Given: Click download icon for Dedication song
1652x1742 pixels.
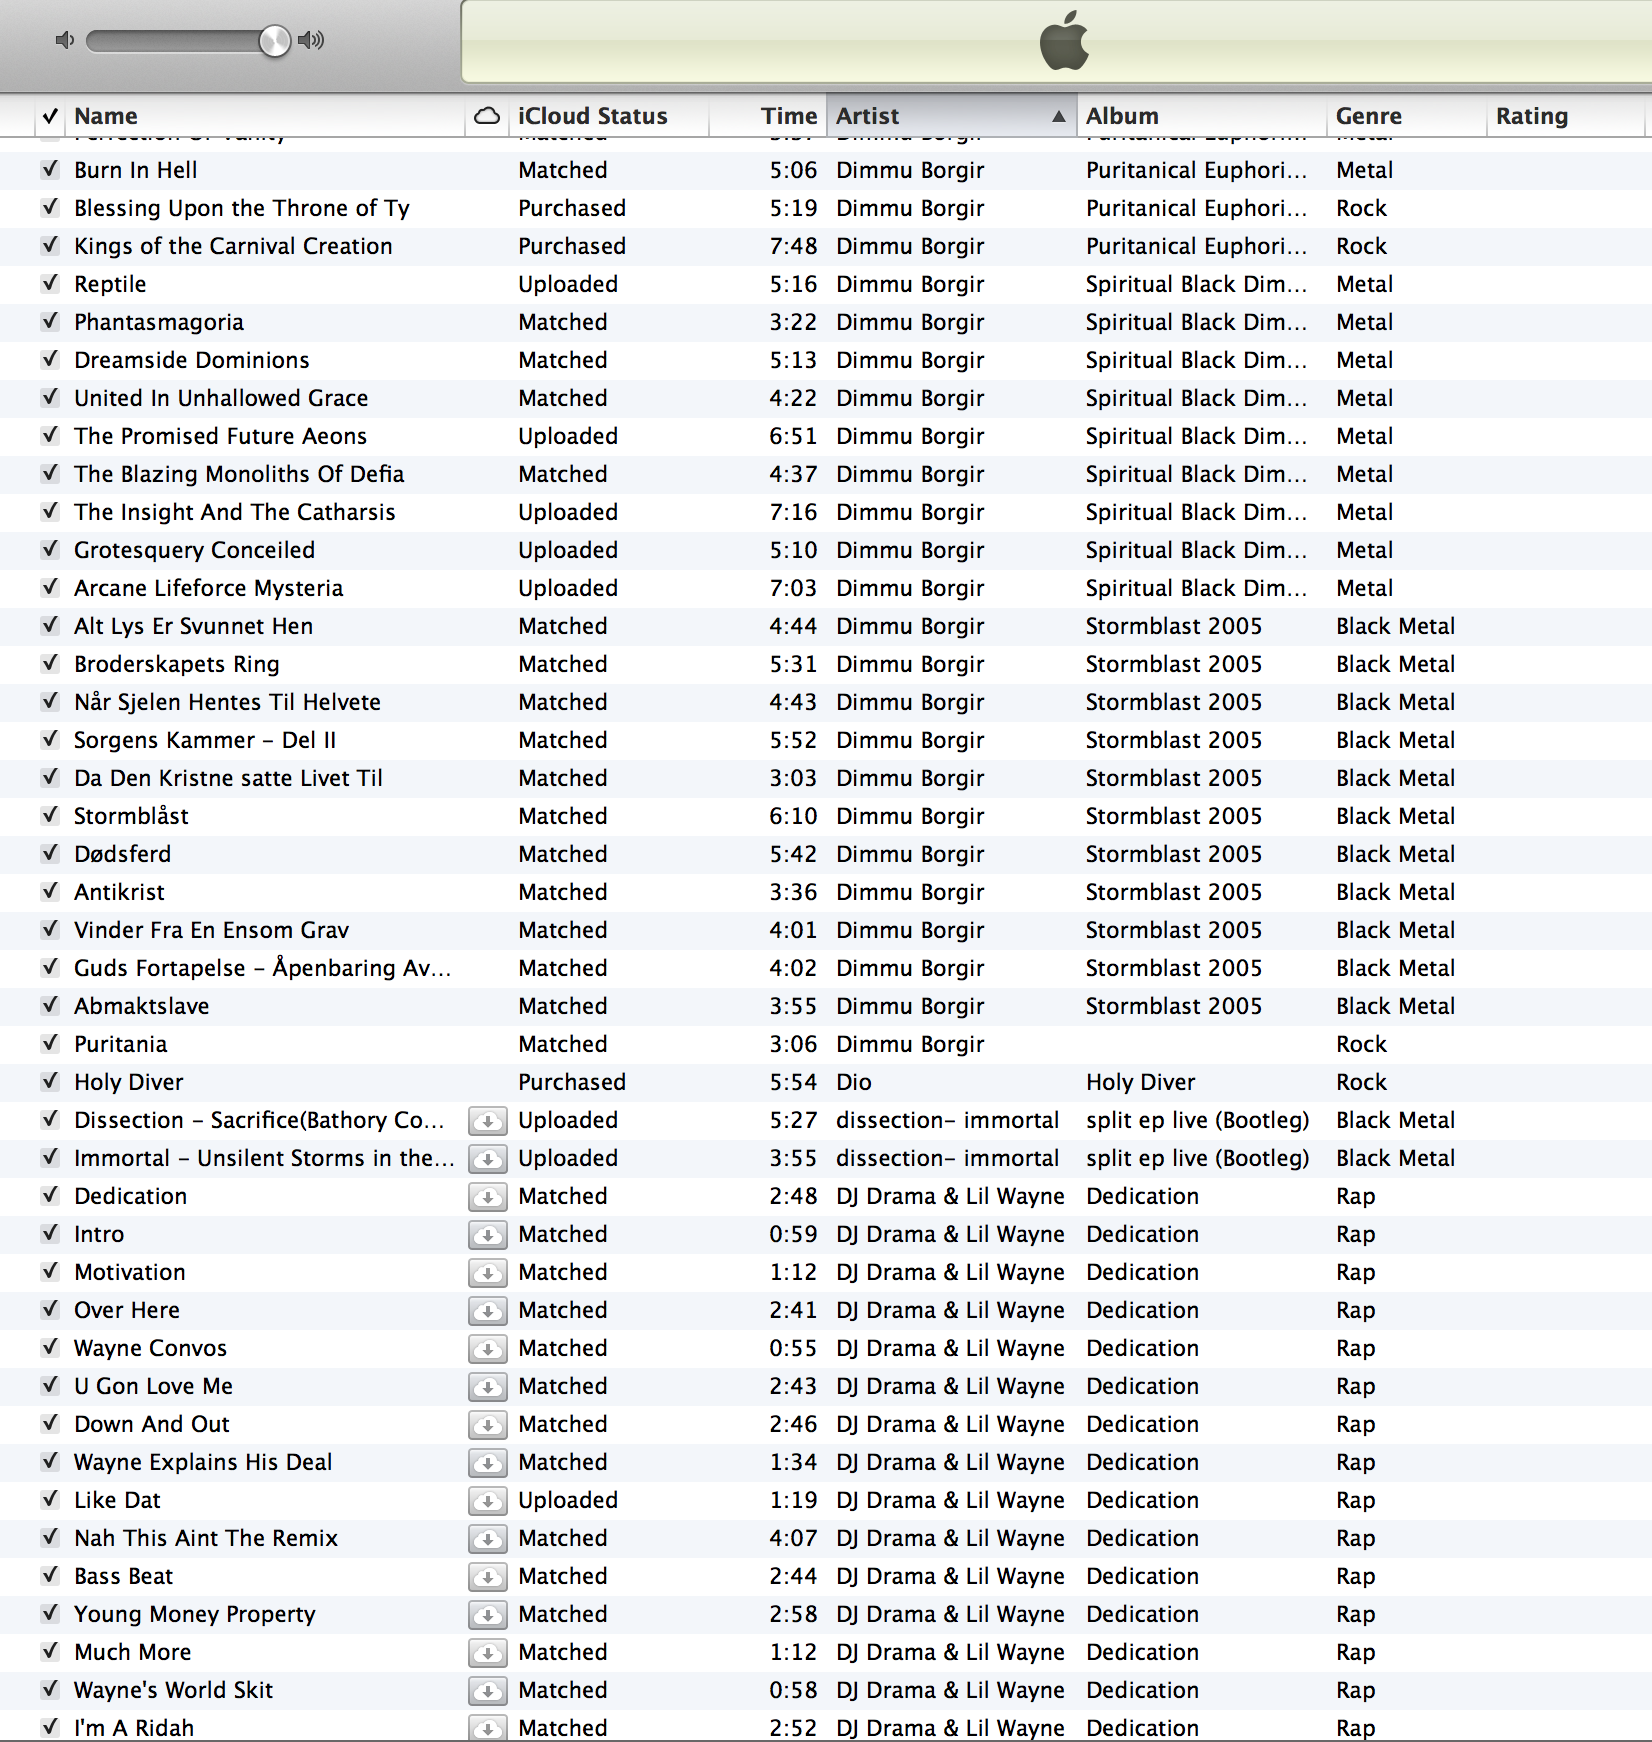Looking at the screenshot, I should [x=488, y=1197].
